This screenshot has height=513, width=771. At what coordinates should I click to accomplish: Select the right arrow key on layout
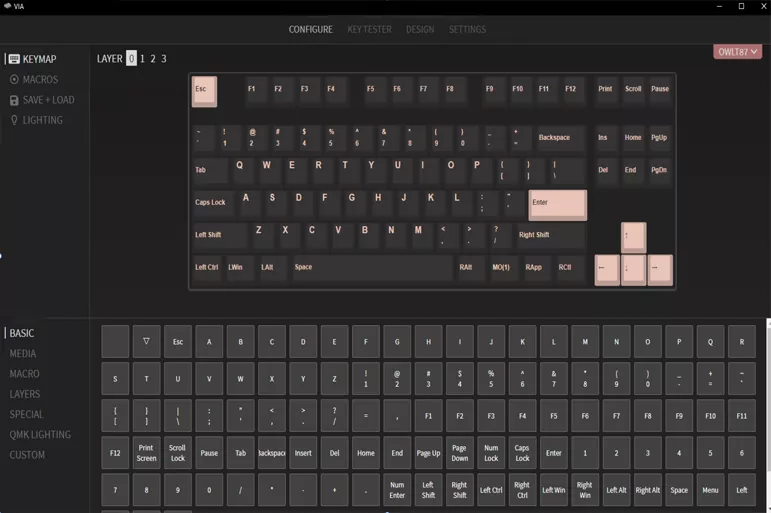tap(660, 270)
